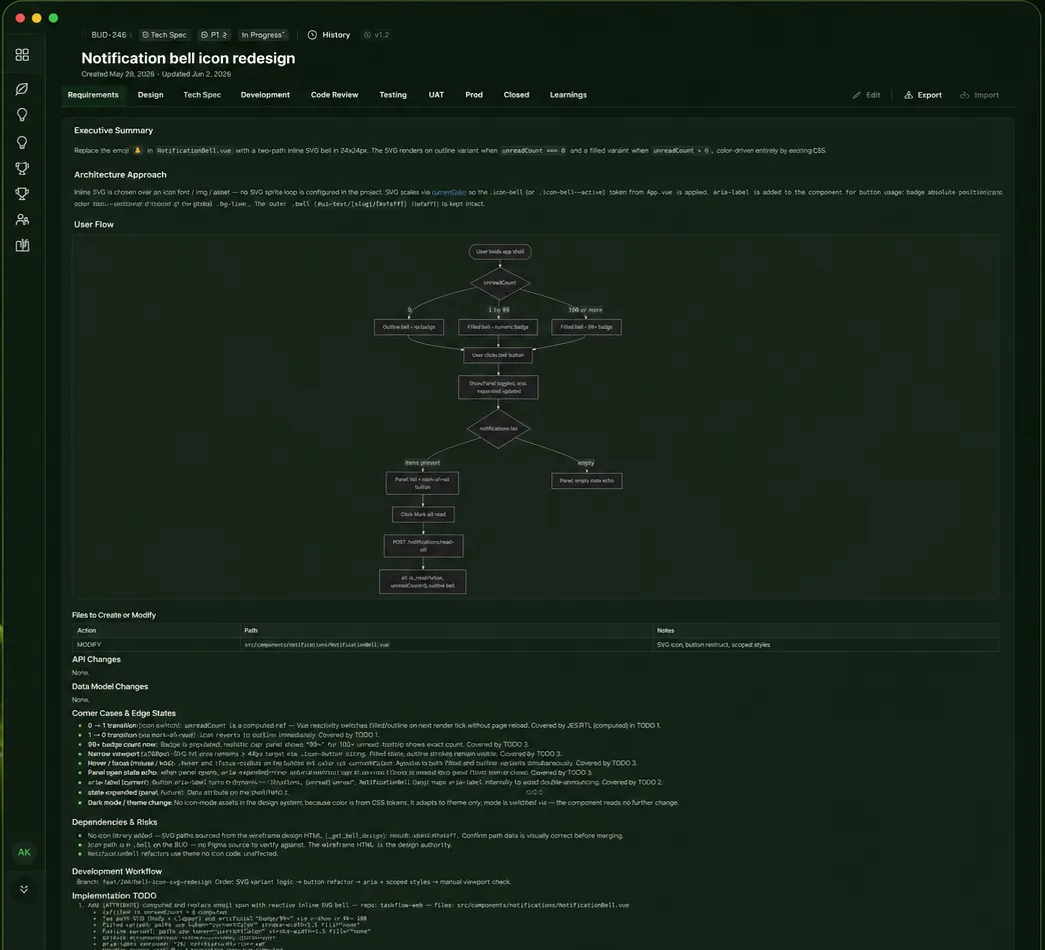Click the 'Architecture Approach' heading
The image size is (1045, 950).
pos(120,175)
